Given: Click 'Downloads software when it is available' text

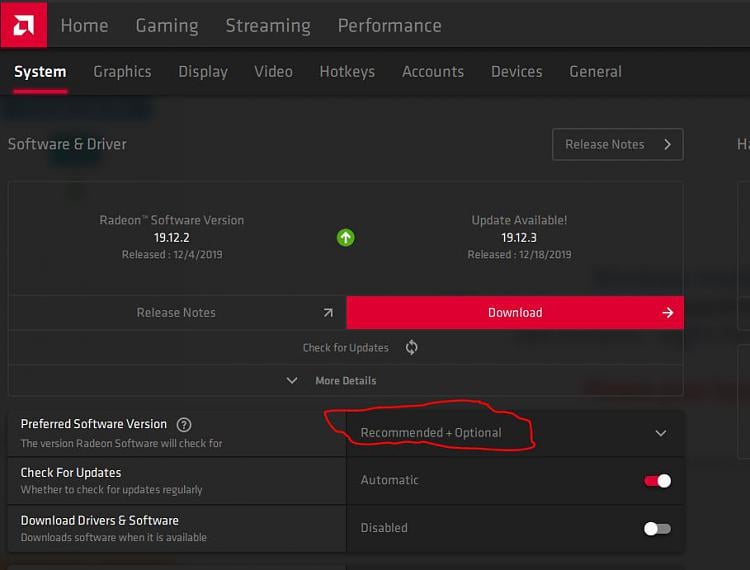Looking at the screenshot, I should click(x=114, y=537).
